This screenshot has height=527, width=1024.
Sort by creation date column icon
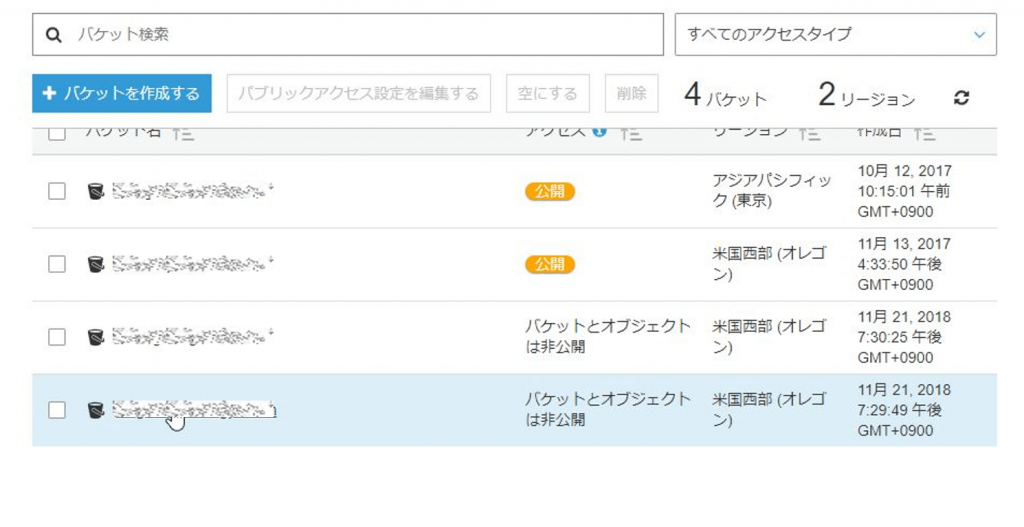pos(924,134)
